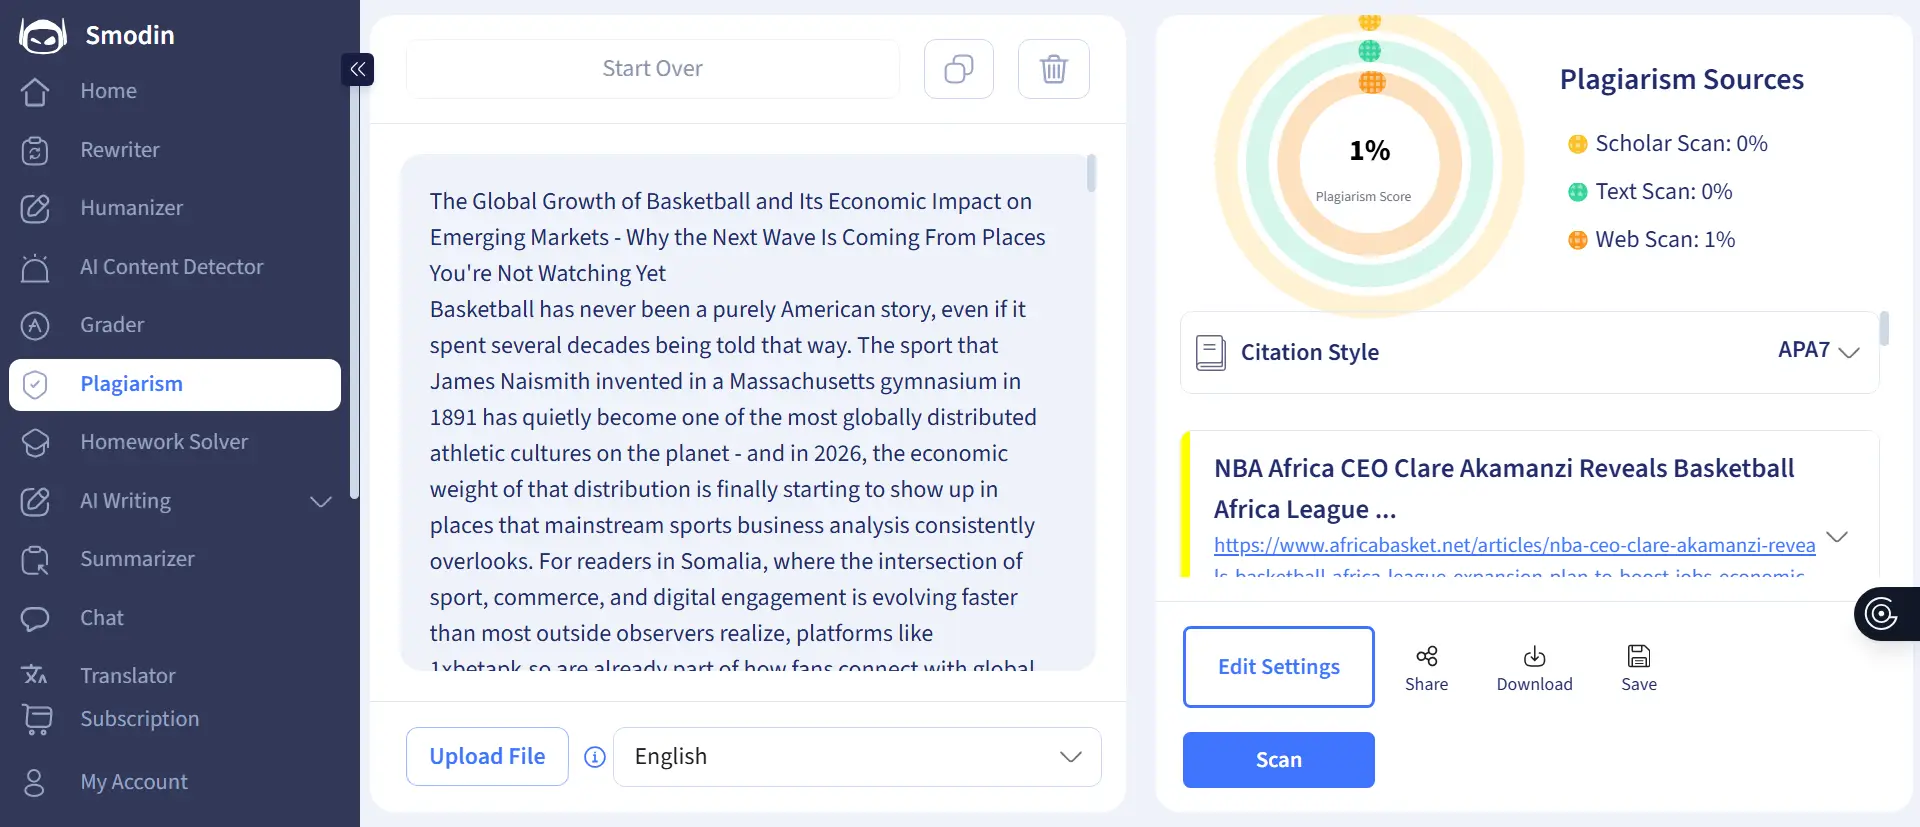The image size is (1920, 827).
Task: Open the English language dropdown
Action: (x=857, y=757)
